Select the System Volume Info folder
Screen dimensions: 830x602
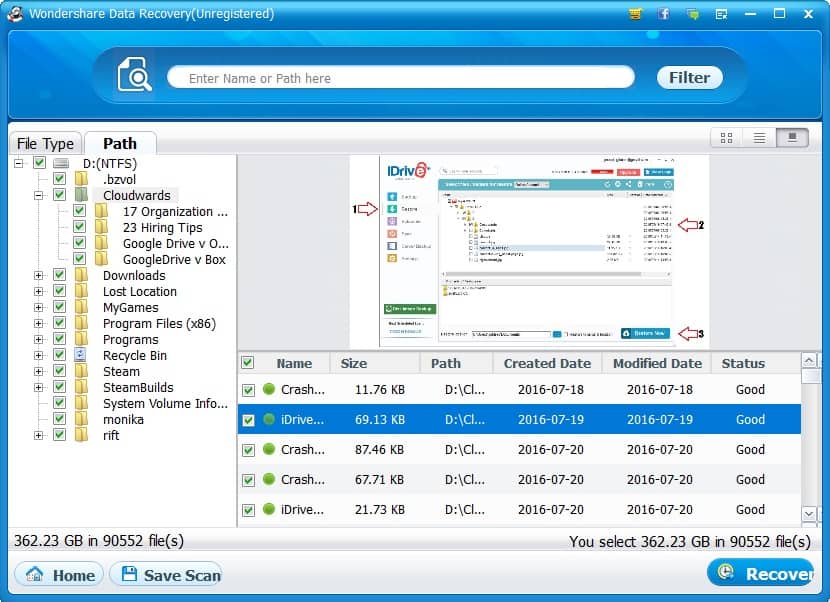tap(165, 403)
